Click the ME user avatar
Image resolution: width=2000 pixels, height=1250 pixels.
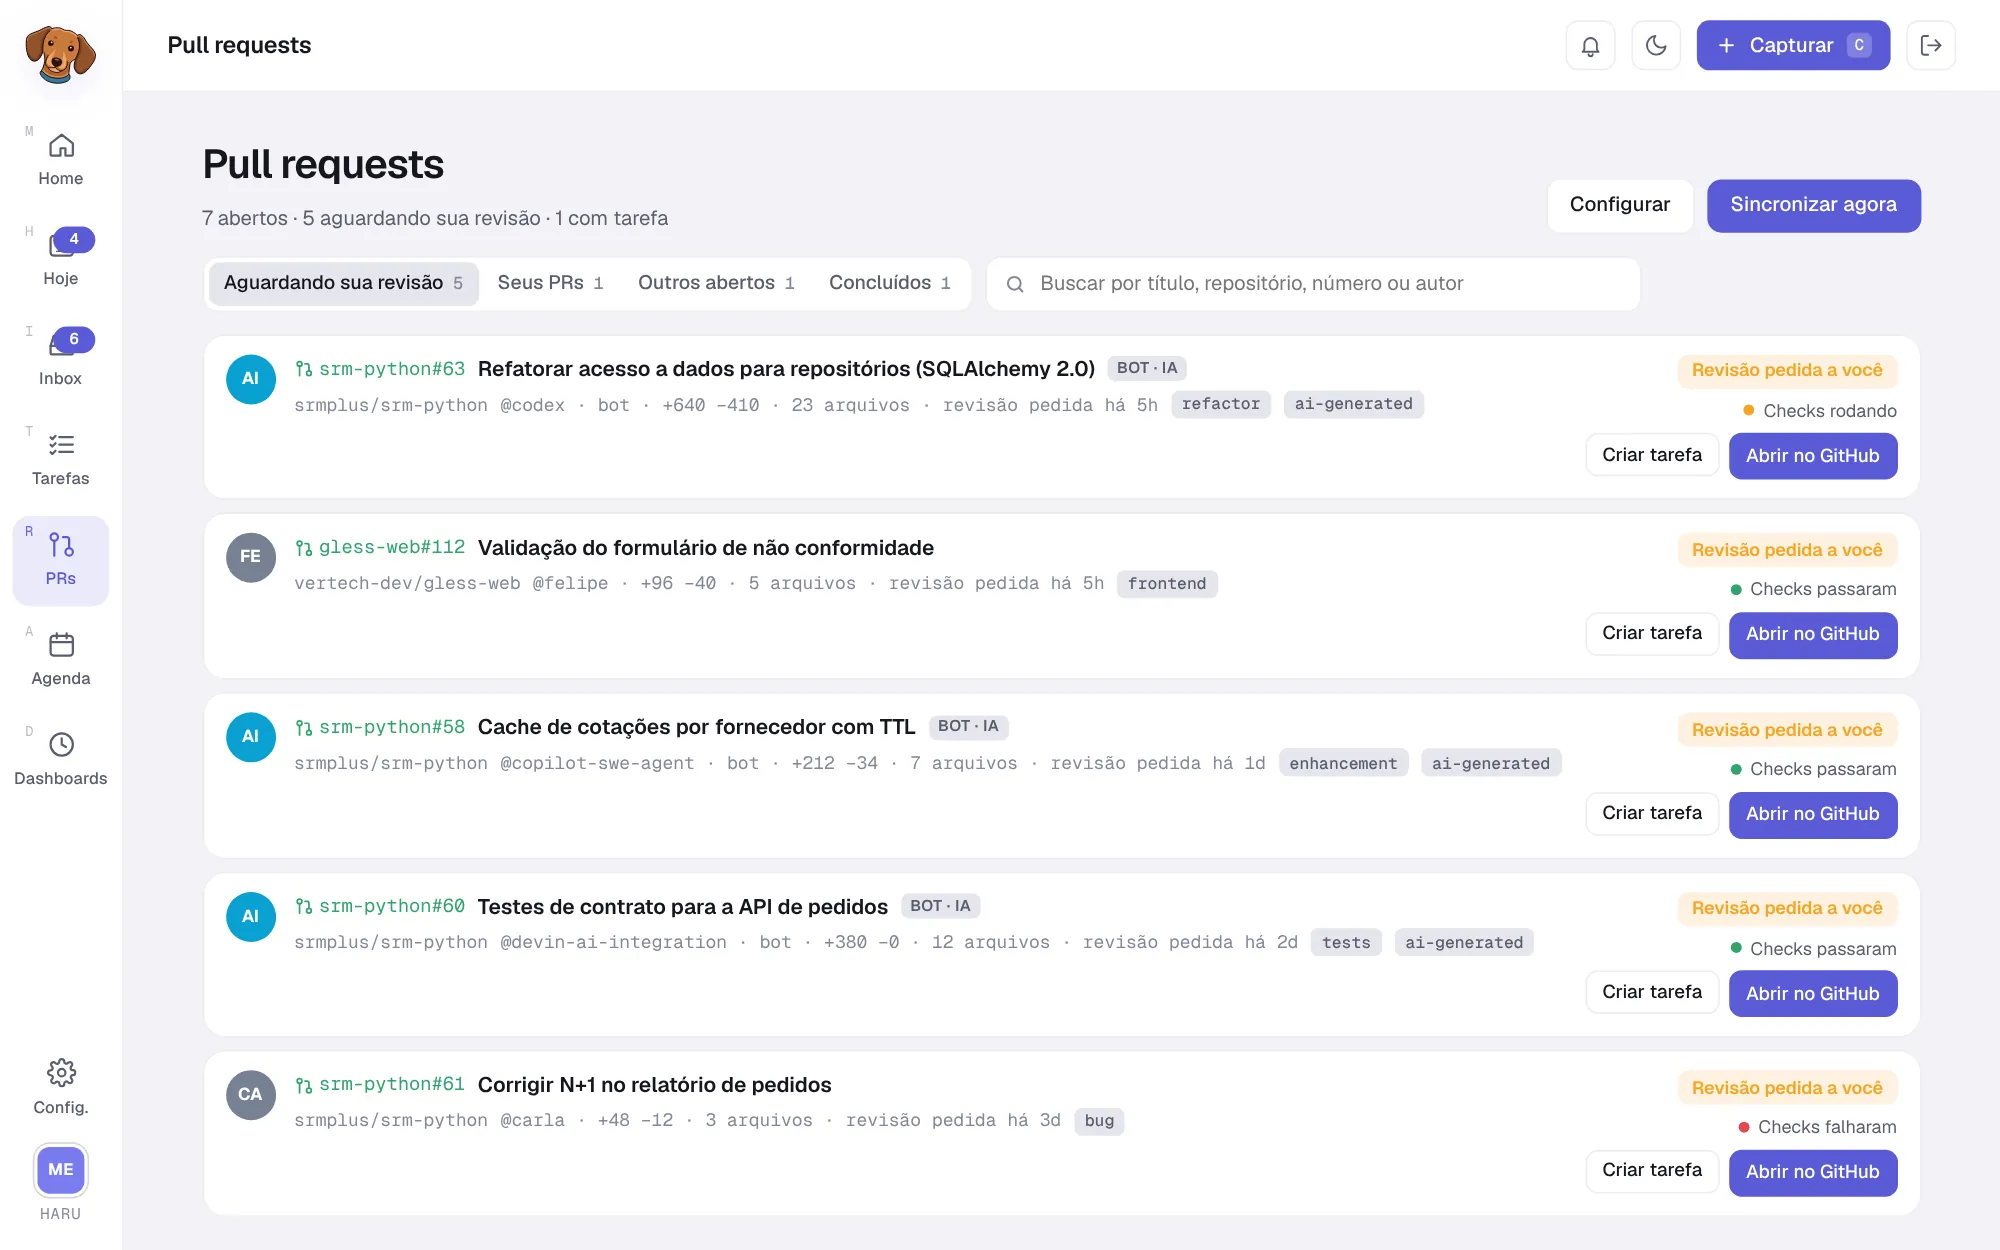pyautogui.click(x=61, y=1170)
